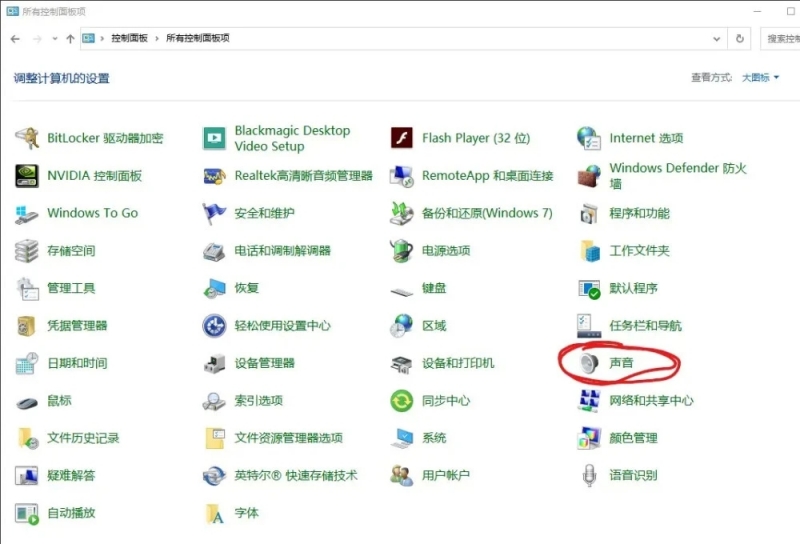
Task: Open 电源选项 battery icon
Action: 402,251
